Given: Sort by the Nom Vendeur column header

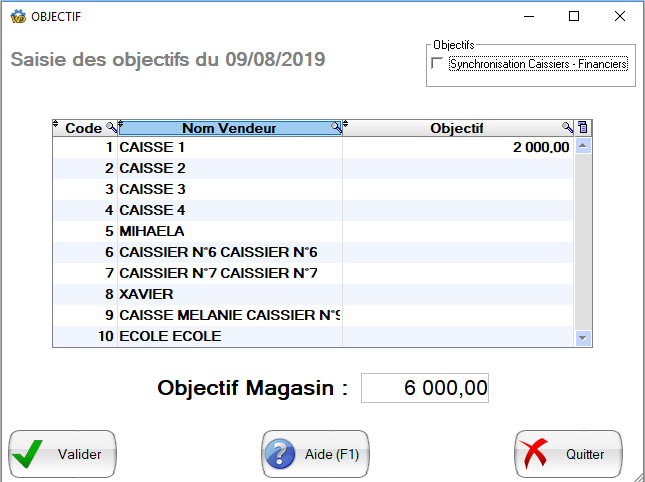Looking at the screenshot, I should click(x=229, y=128).
